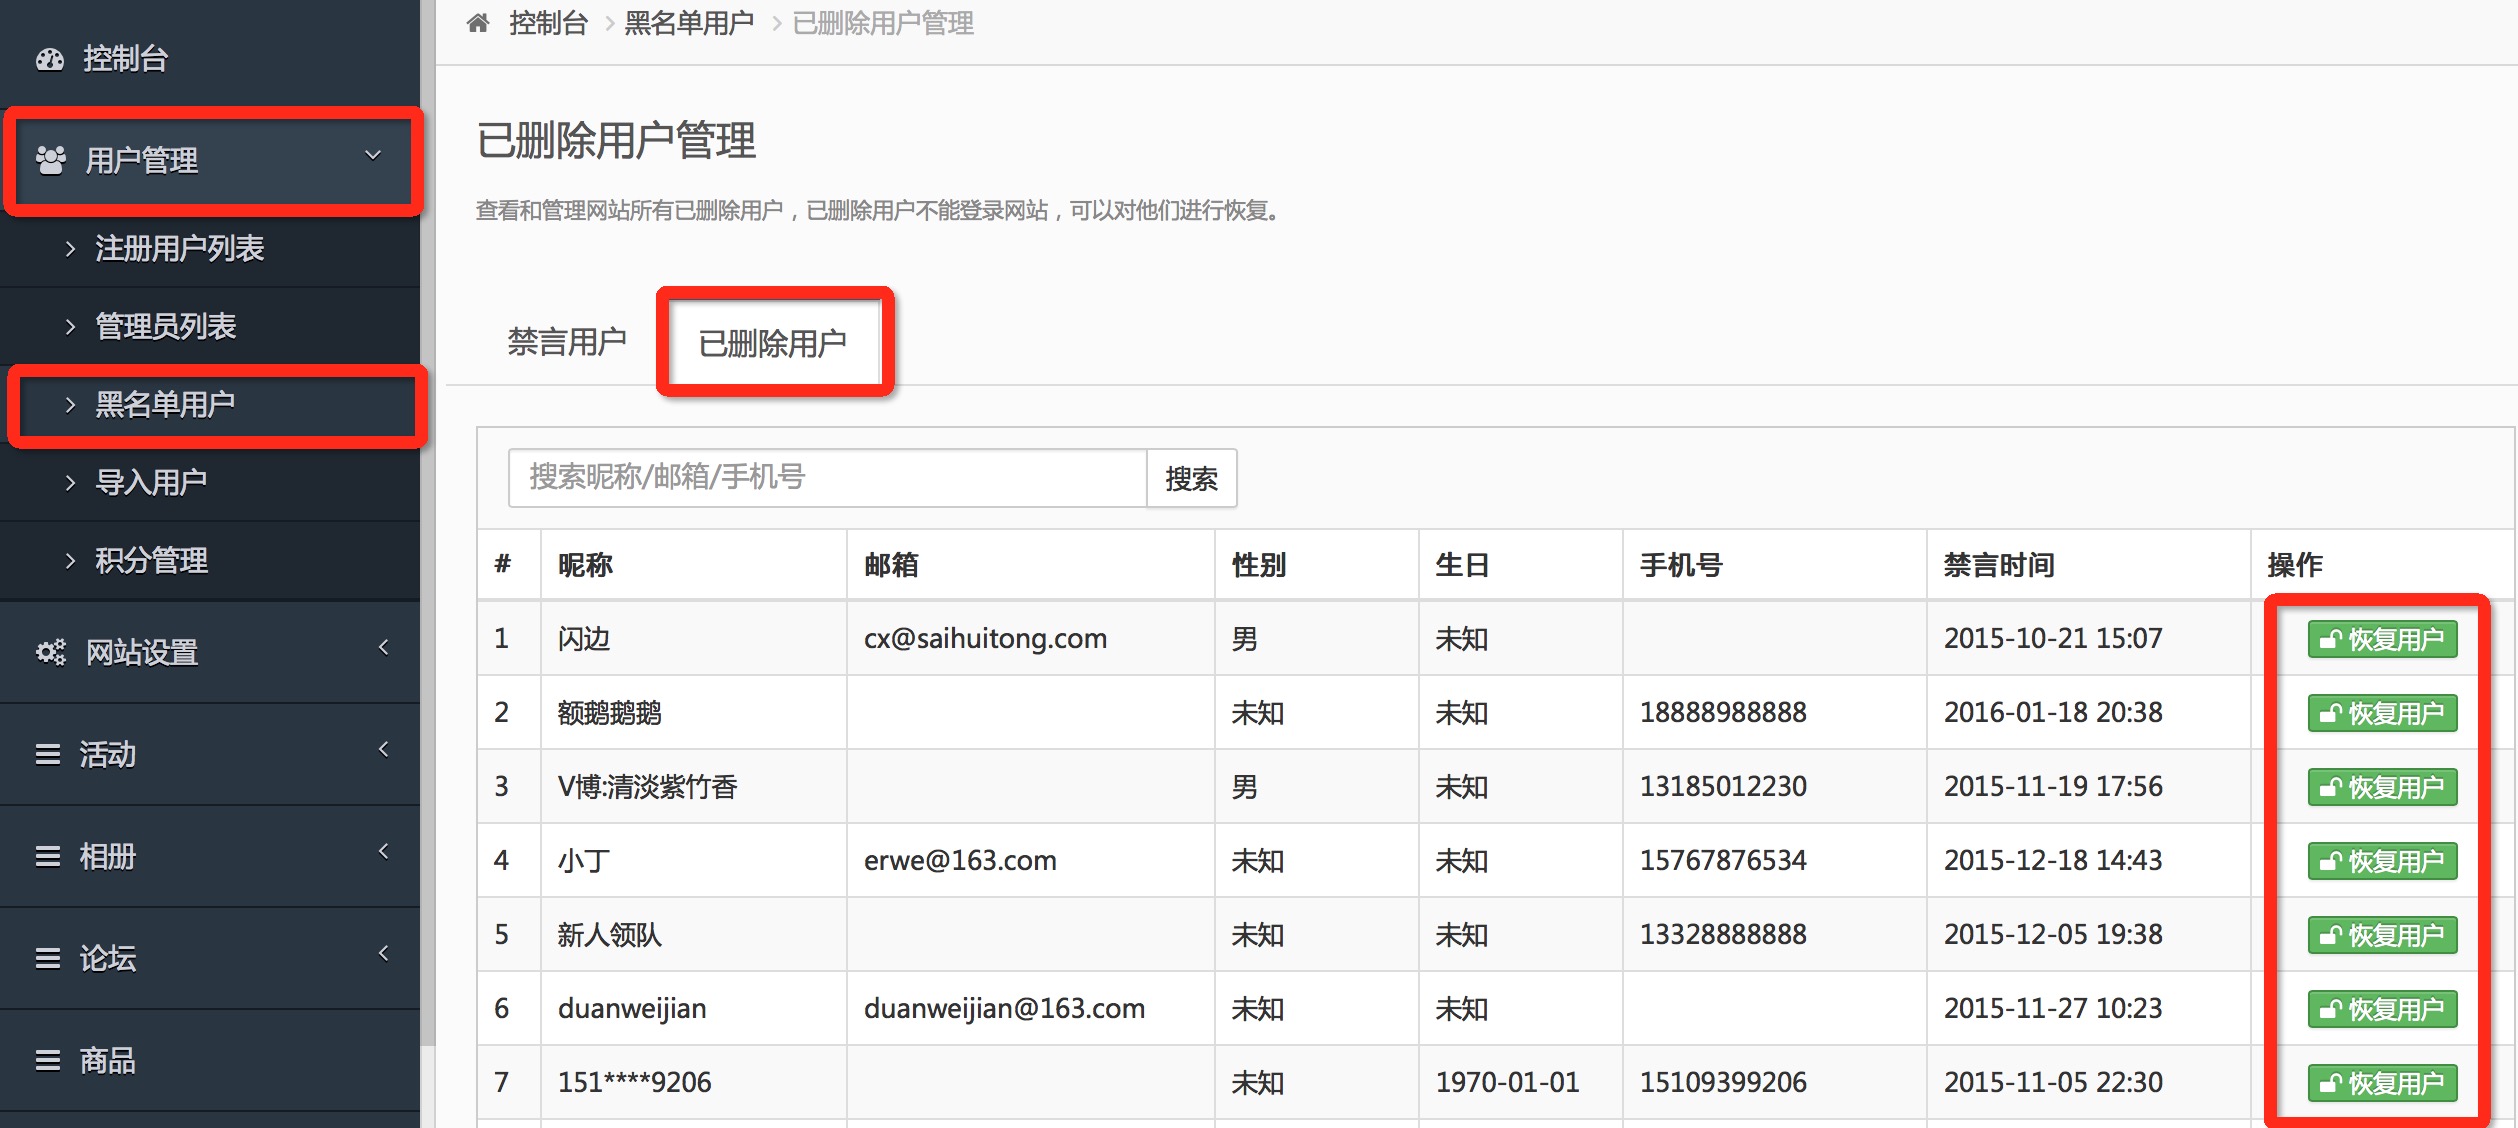This screenshot has height=1128, width=2518.
Task: Expand the 论坛 section arrow
Action: point(384,954)
